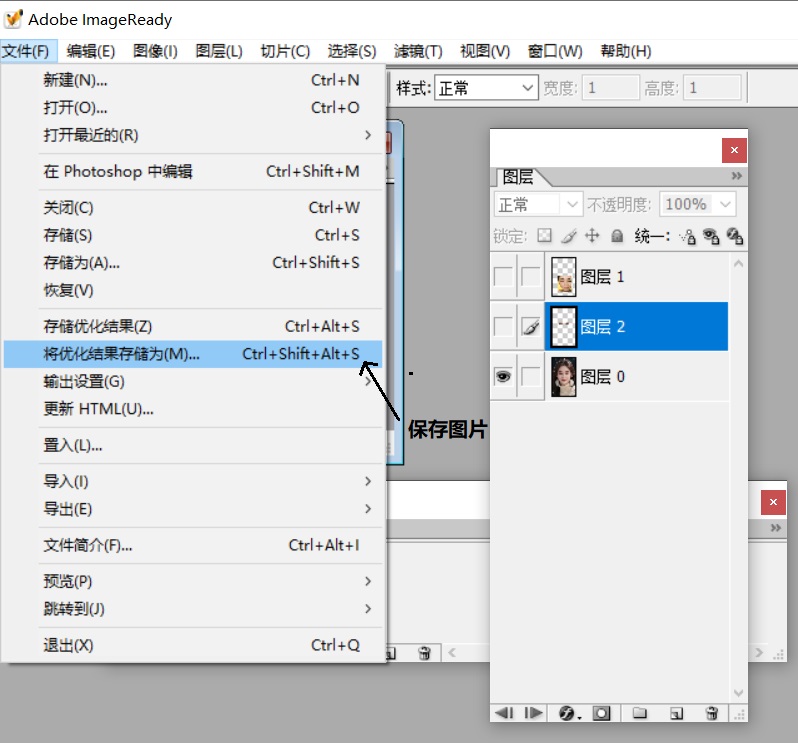Screen dimensions: 798x743
Task: Click the lock transparent pixels icon
Action: (544, 236)
